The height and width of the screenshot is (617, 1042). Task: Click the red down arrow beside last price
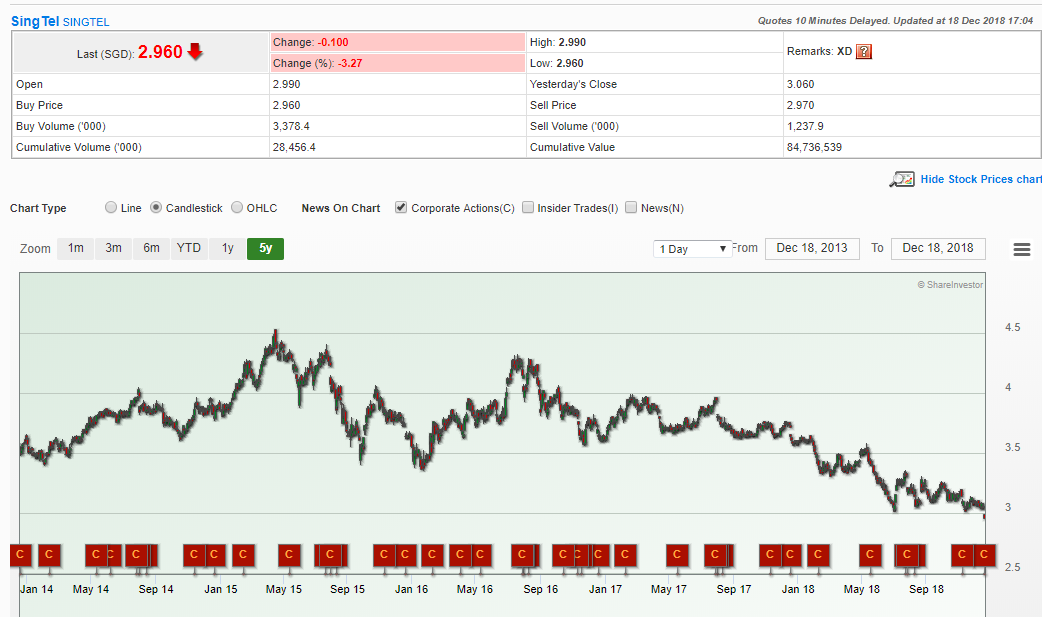(196, 52)
